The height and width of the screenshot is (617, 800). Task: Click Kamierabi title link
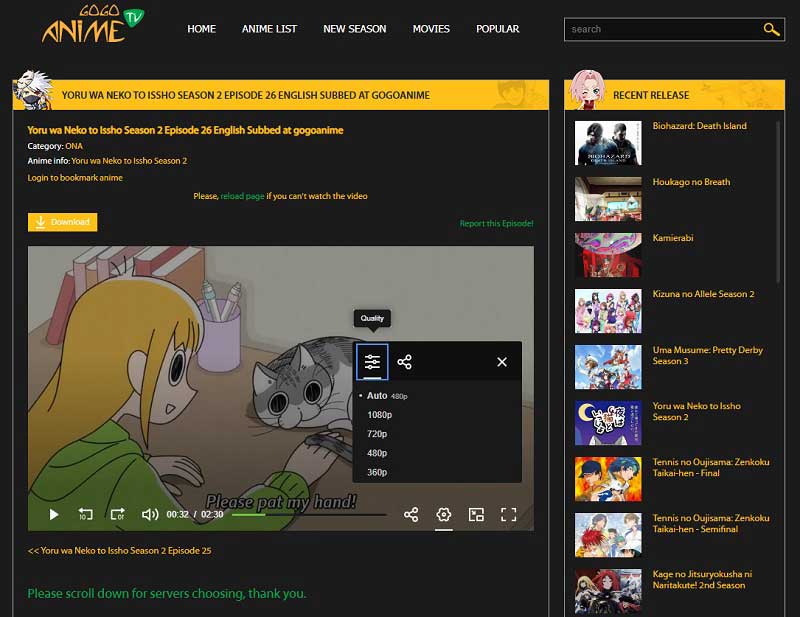pyautogui.click(x=673, y=238)
